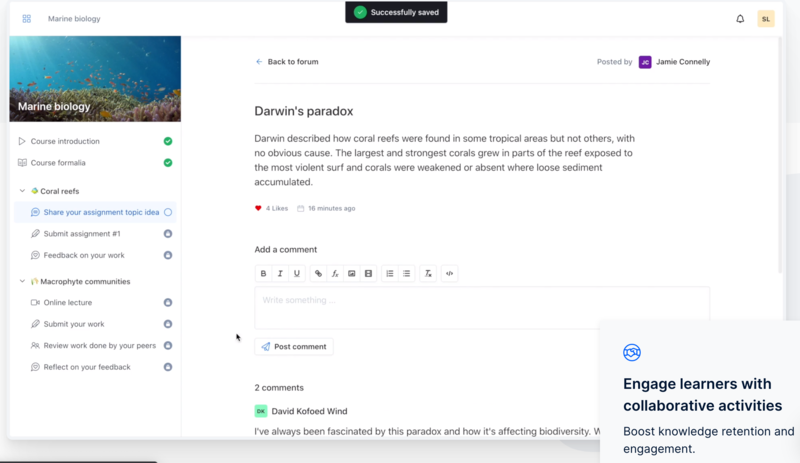The width and height of the screenshot is (800, 463).
Task: Insert an image into the comment
Action: [352, 273]
